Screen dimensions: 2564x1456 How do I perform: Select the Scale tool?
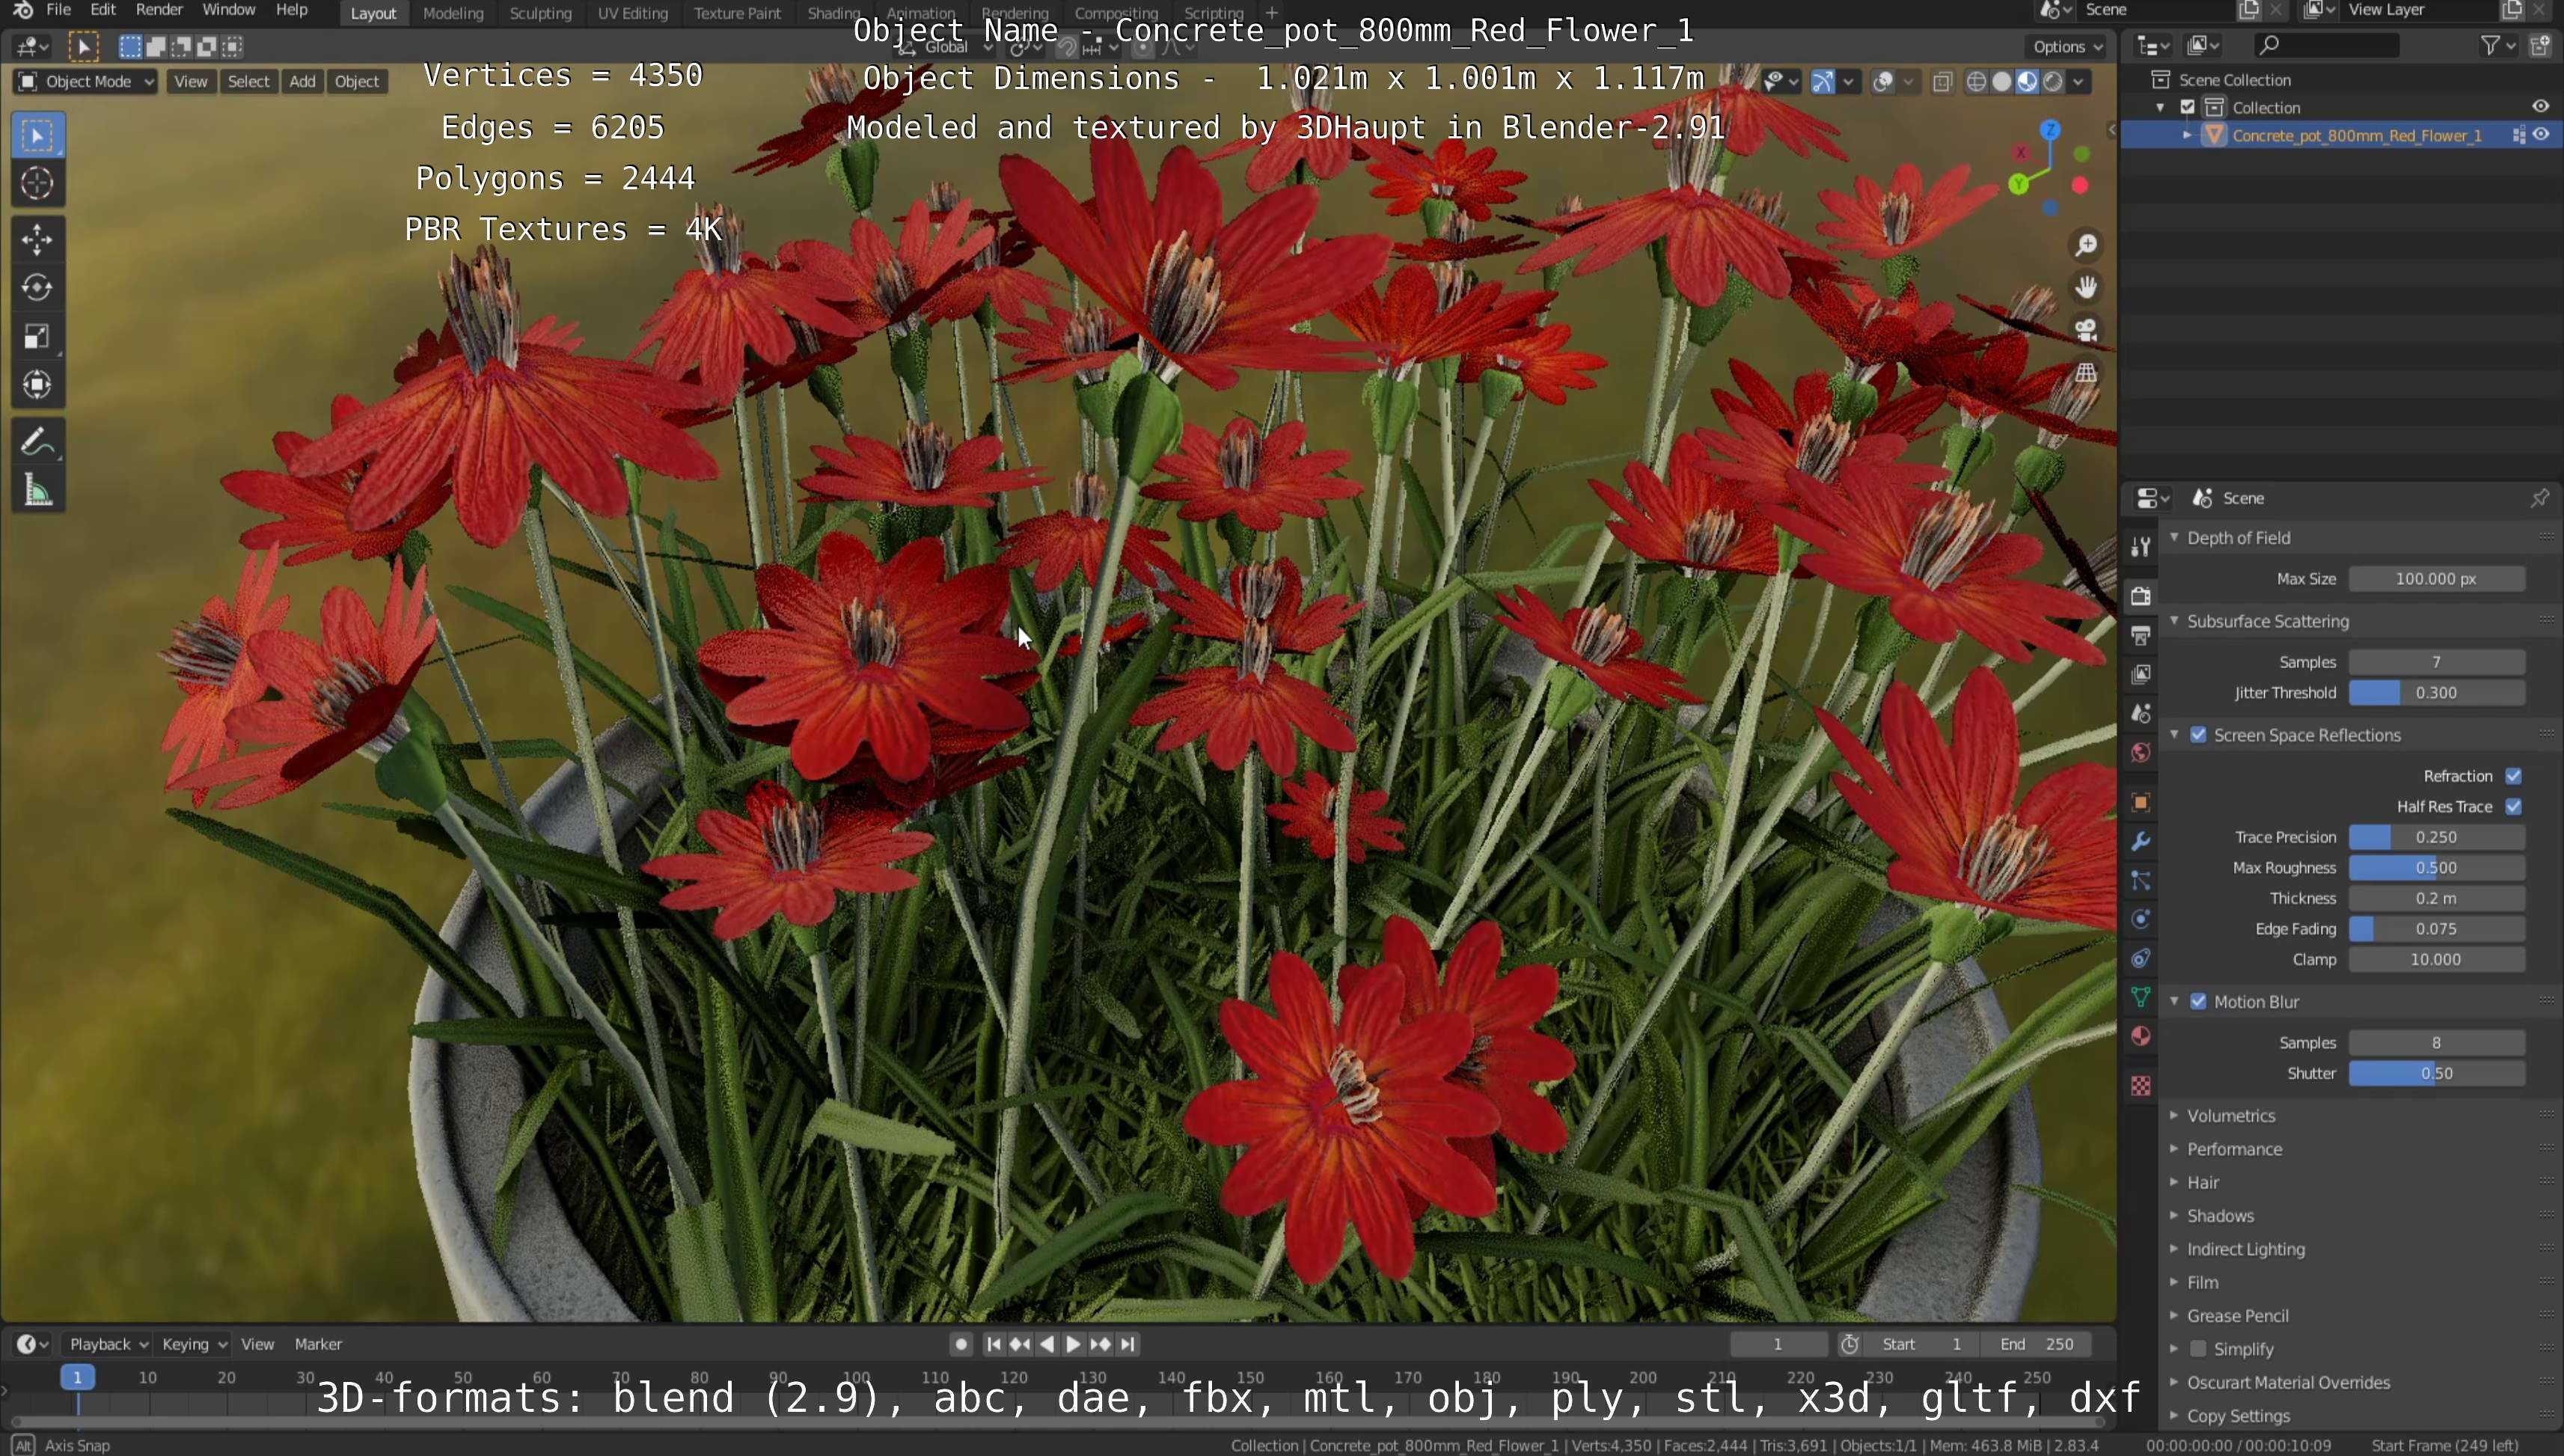[x=37, y=337]
